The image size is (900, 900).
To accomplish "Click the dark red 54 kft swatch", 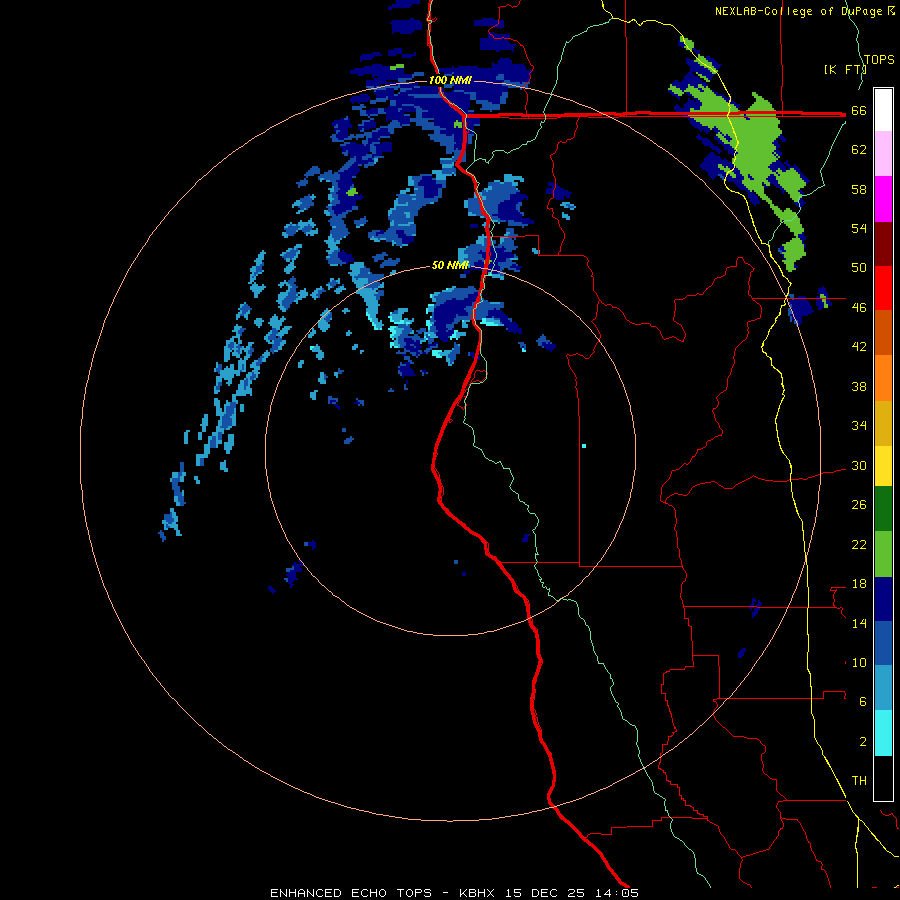I will pos(883,243).
